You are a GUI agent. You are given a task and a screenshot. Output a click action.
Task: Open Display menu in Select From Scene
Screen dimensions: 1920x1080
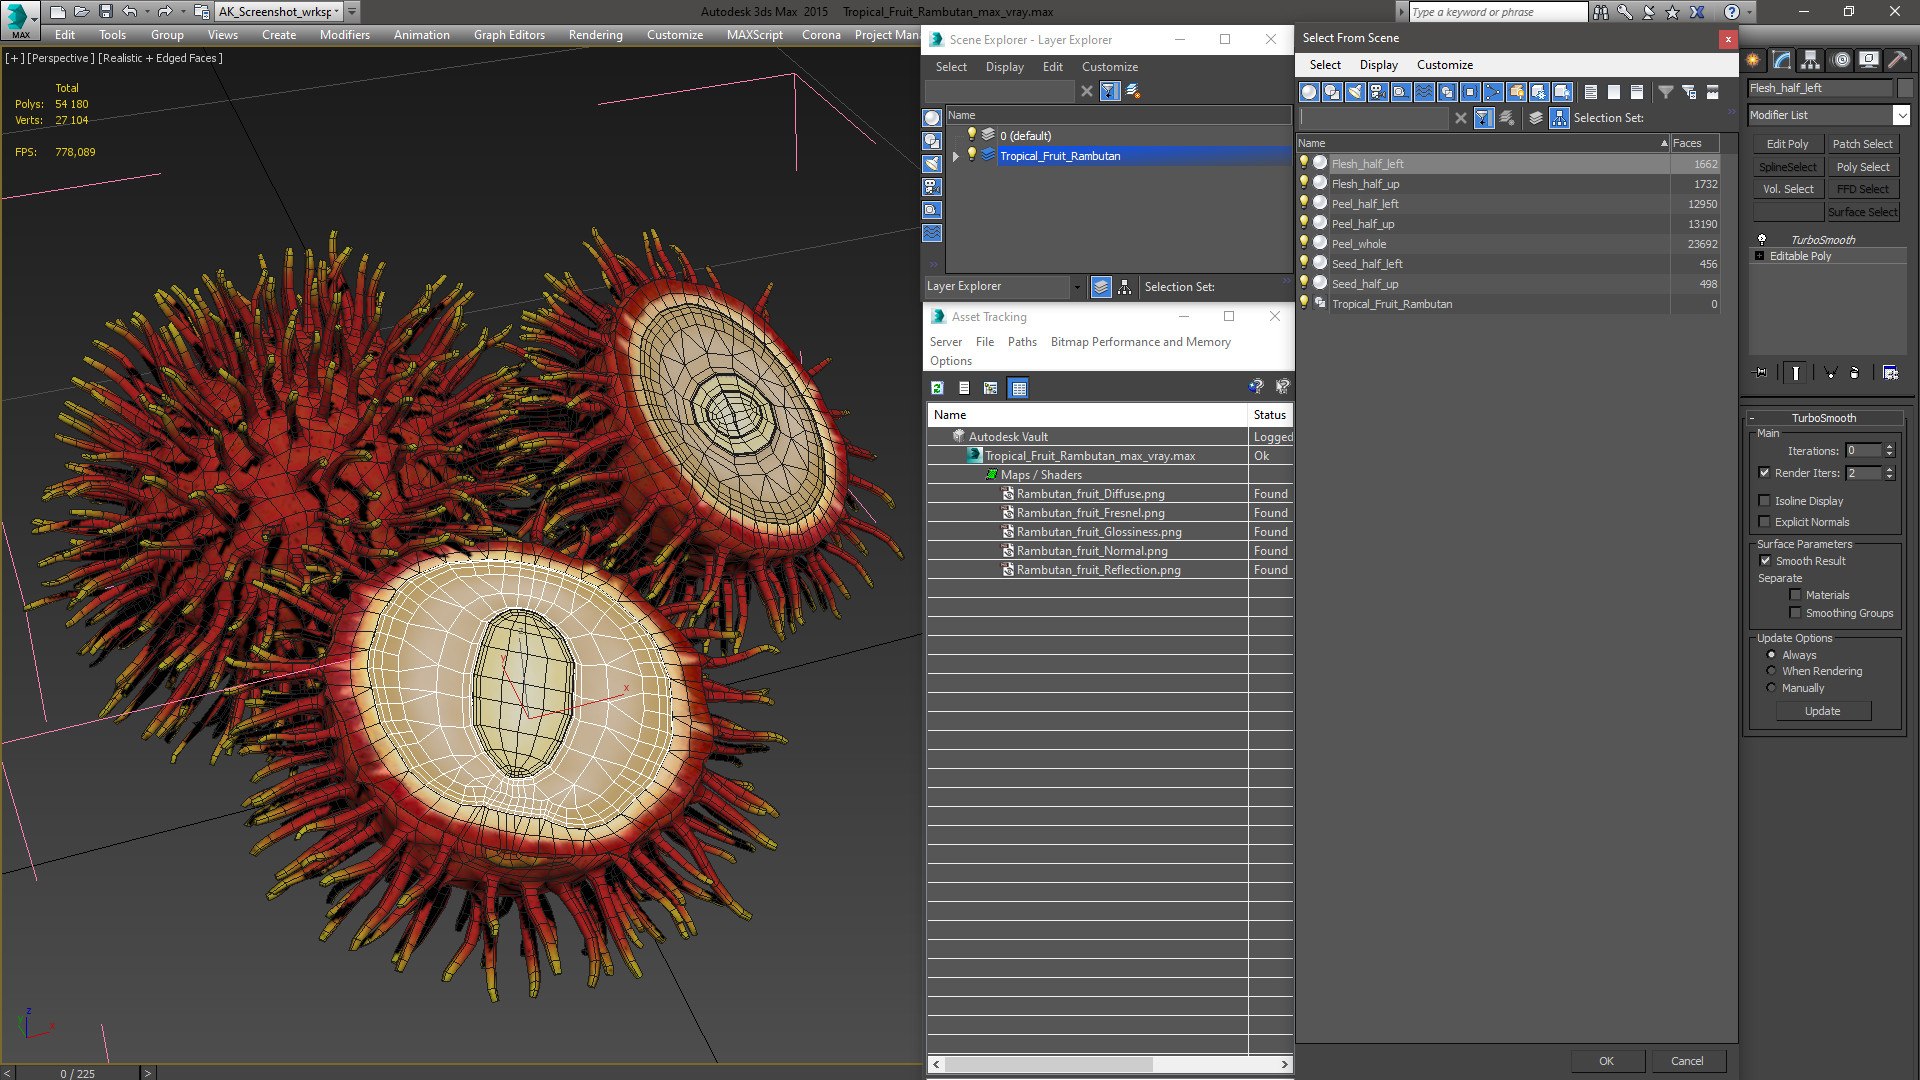coord(1378,65)
